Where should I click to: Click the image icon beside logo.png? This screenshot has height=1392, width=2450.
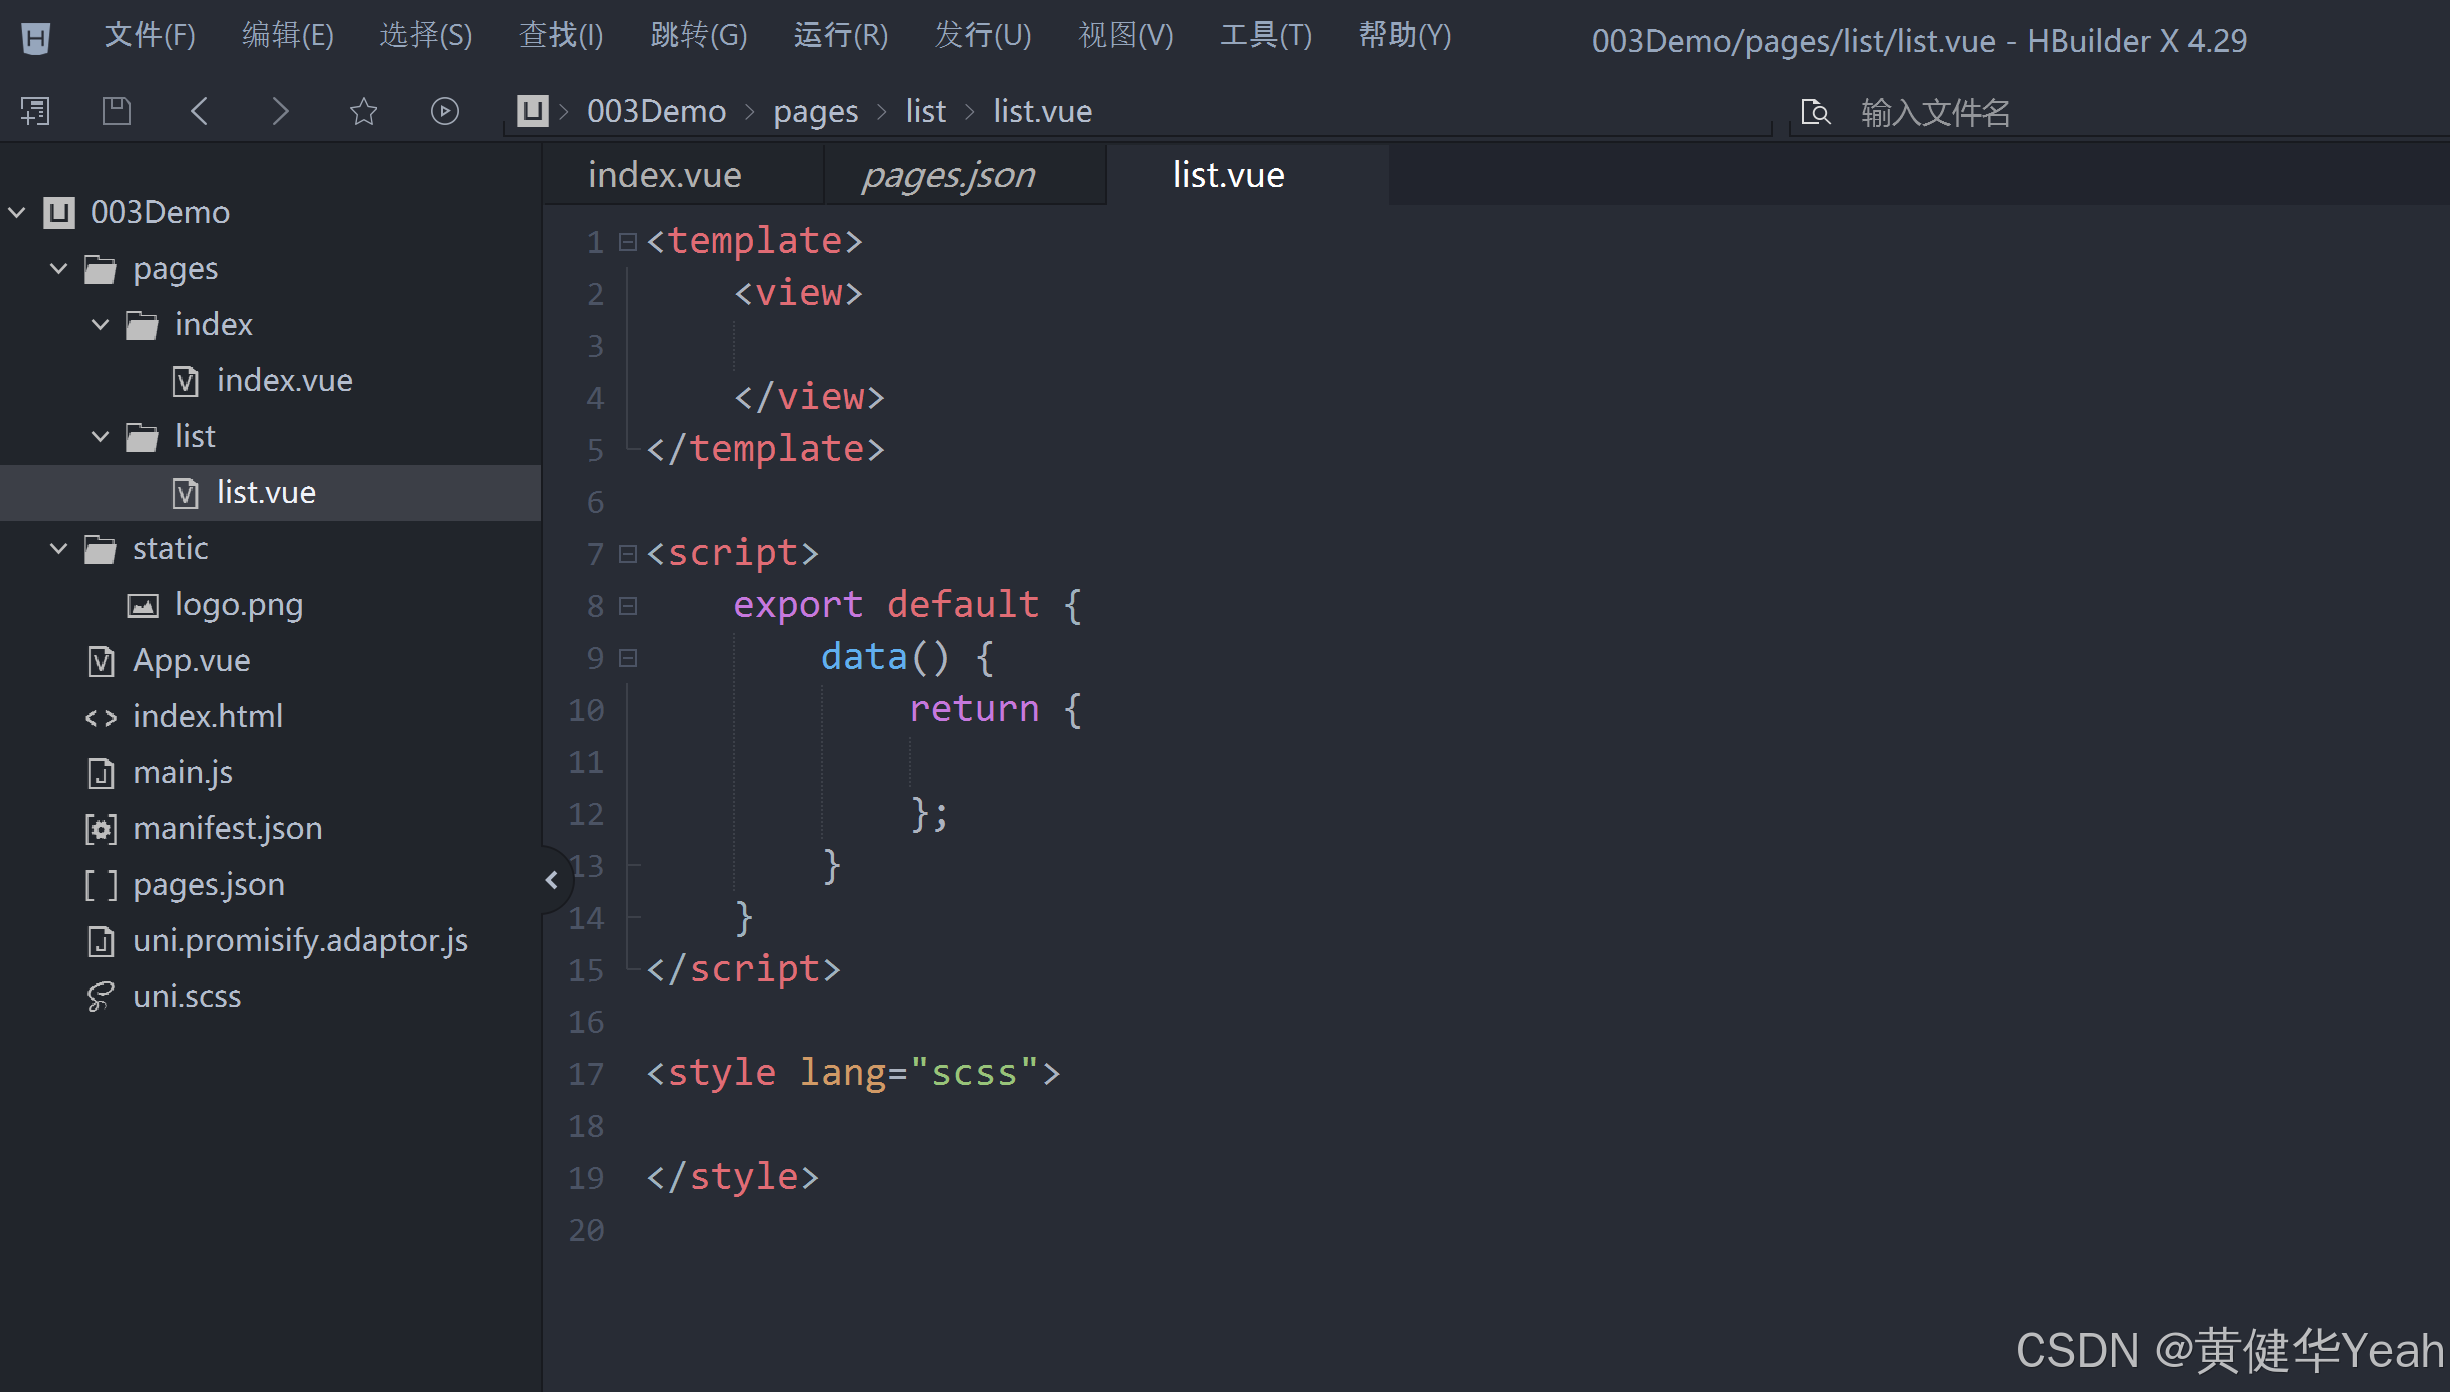click(x=143, y=604)
